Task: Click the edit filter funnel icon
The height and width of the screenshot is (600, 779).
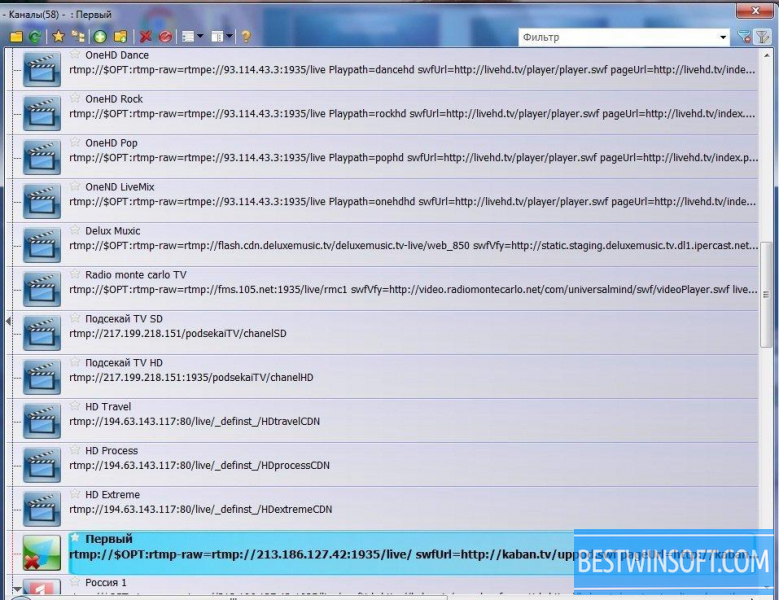Action: click(762, 37)
